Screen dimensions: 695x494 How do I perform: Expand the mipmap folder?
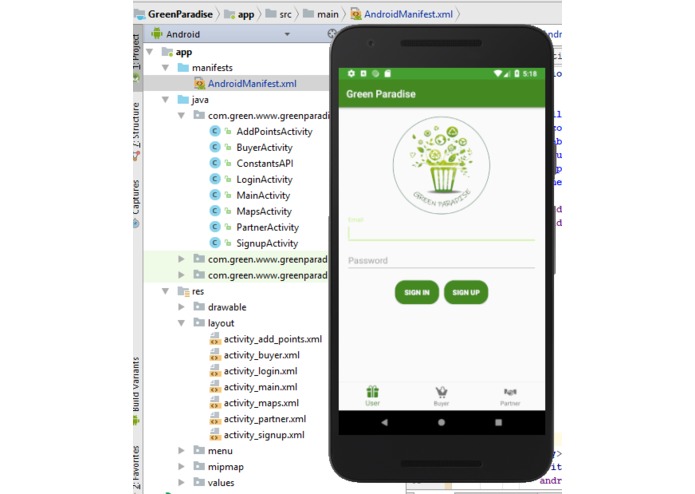(x=181, y=467)
